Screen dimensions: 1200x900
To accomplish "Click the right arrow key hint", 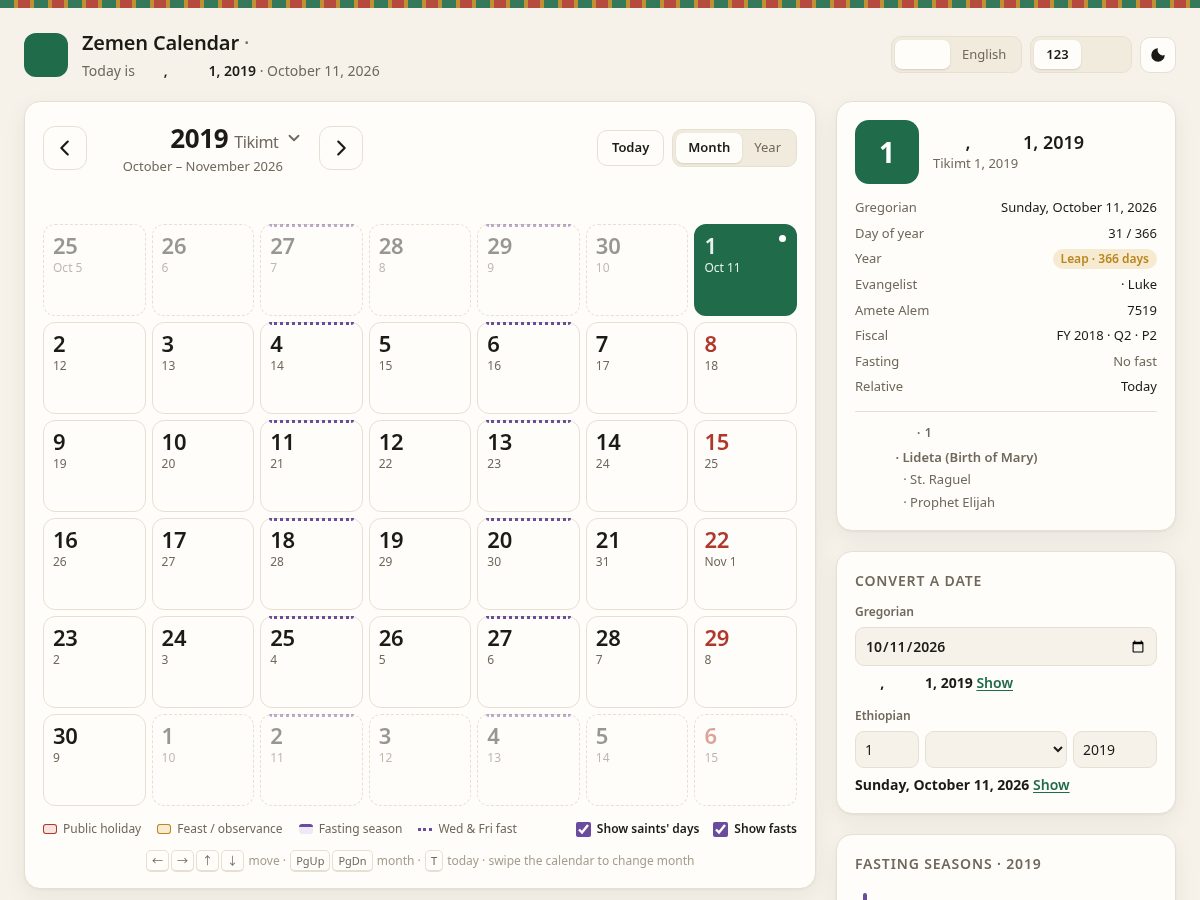I will pos(182,861).
